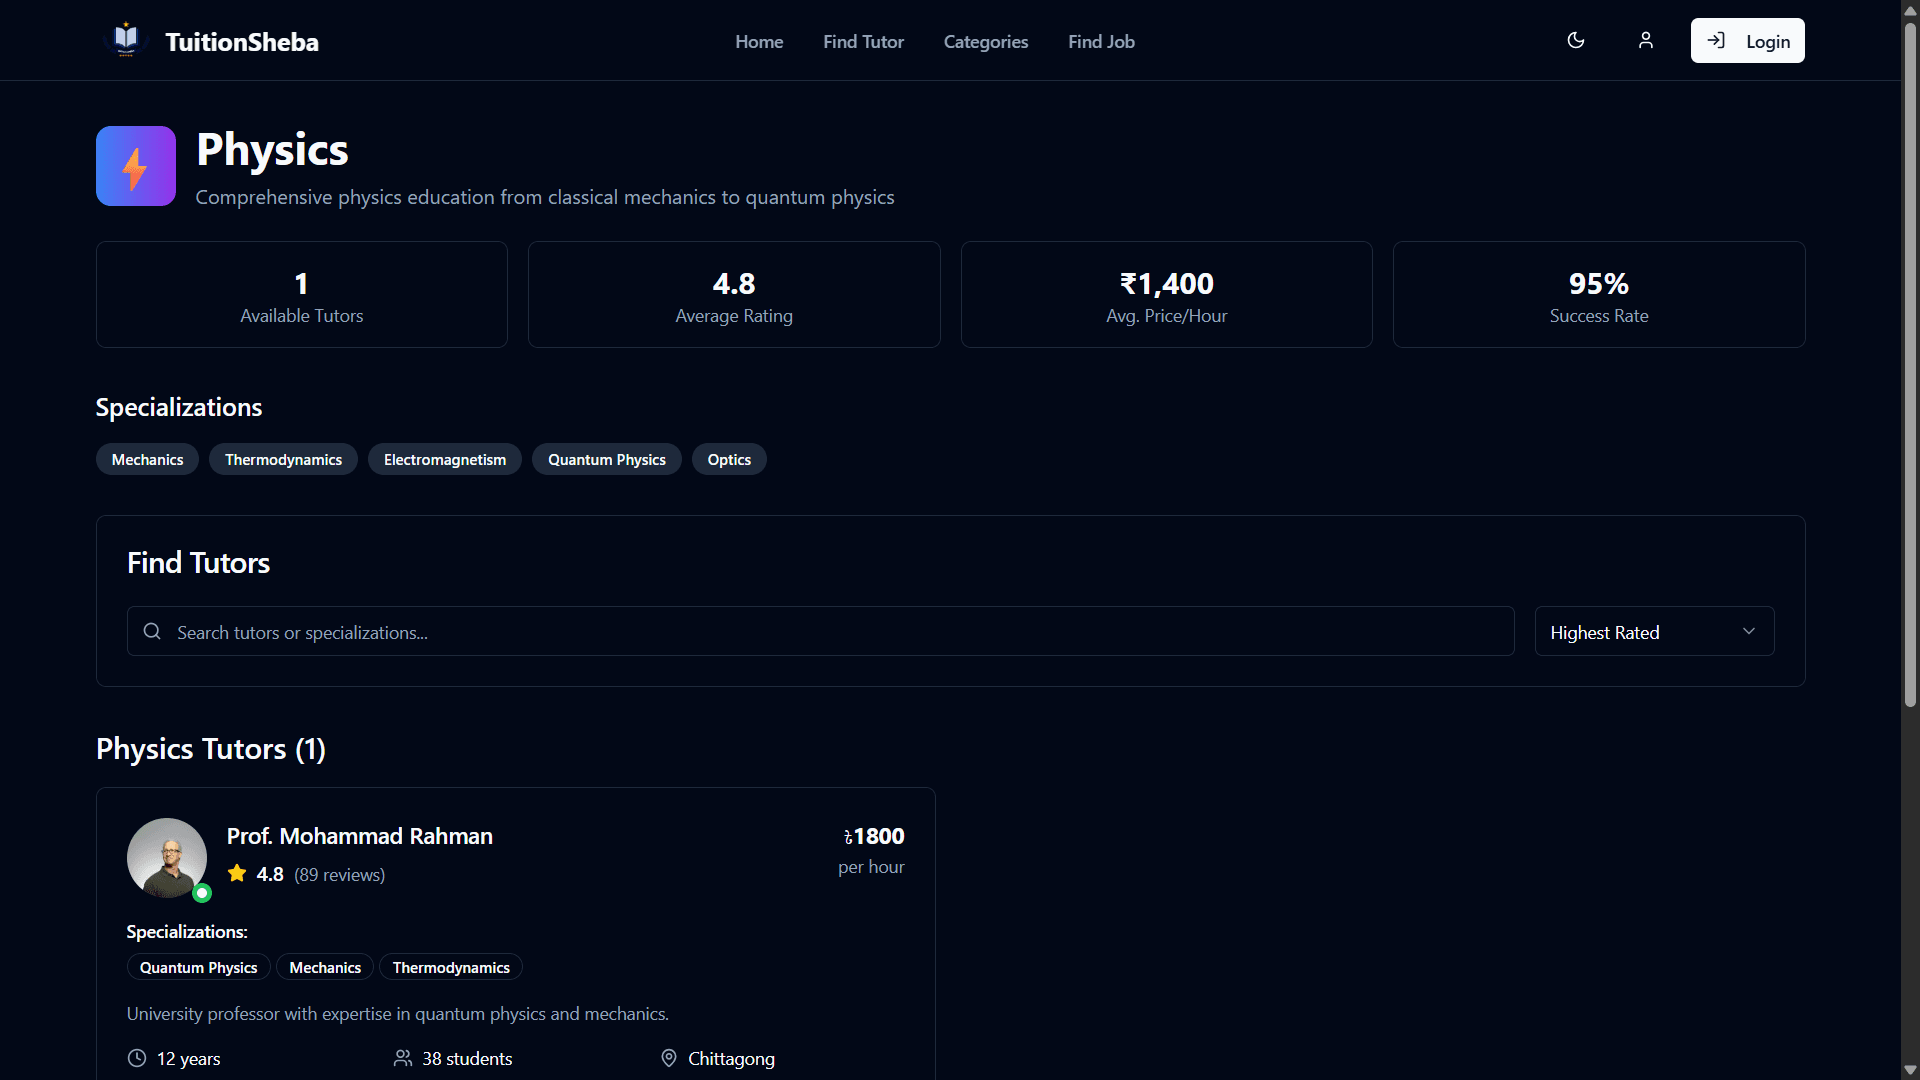Click the chevron arrow in the sort box
The height and width of the screenshot is (1080, 1920).
coord(1749,632)
